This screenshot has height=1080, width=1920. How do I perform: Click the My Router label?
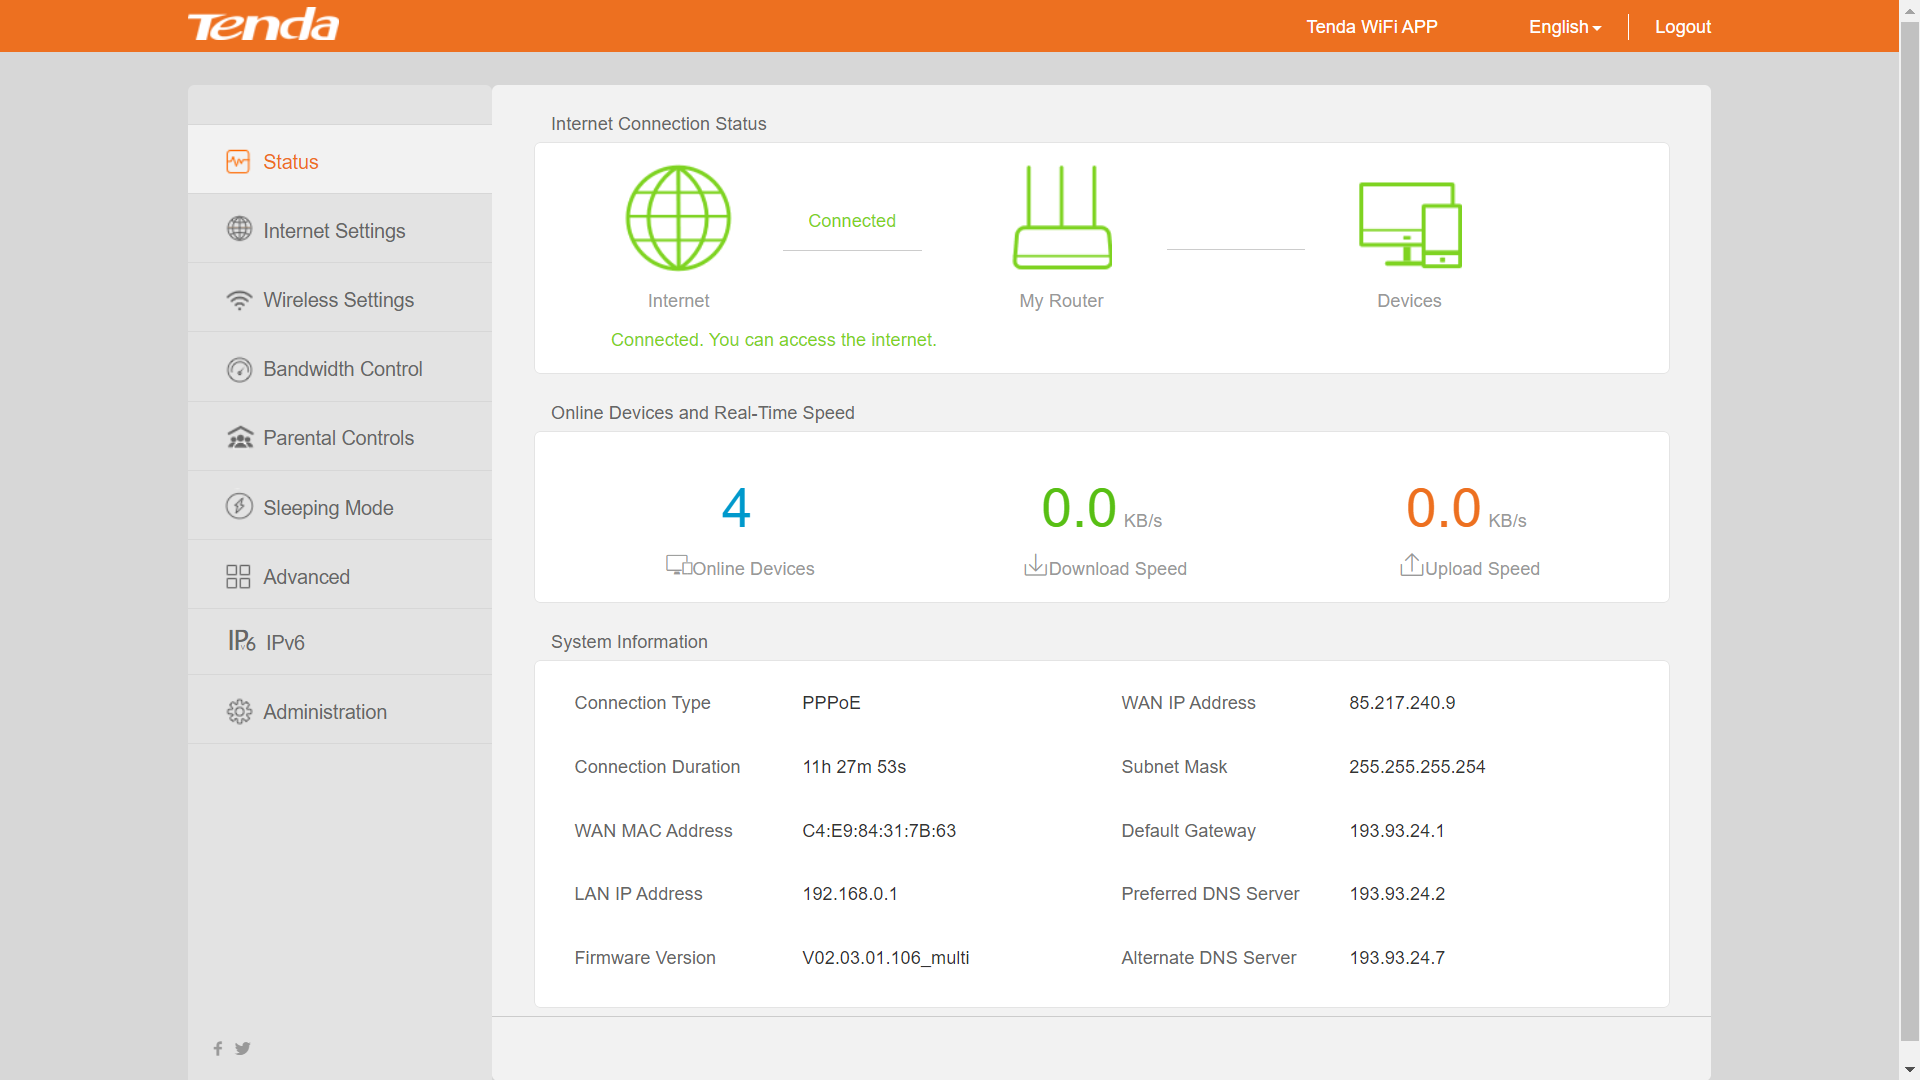1061,301
